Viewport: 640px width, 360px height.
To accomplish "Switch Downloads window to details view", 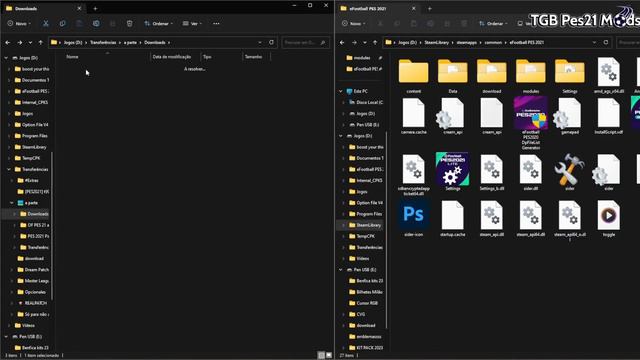I will tap(321, 355).
